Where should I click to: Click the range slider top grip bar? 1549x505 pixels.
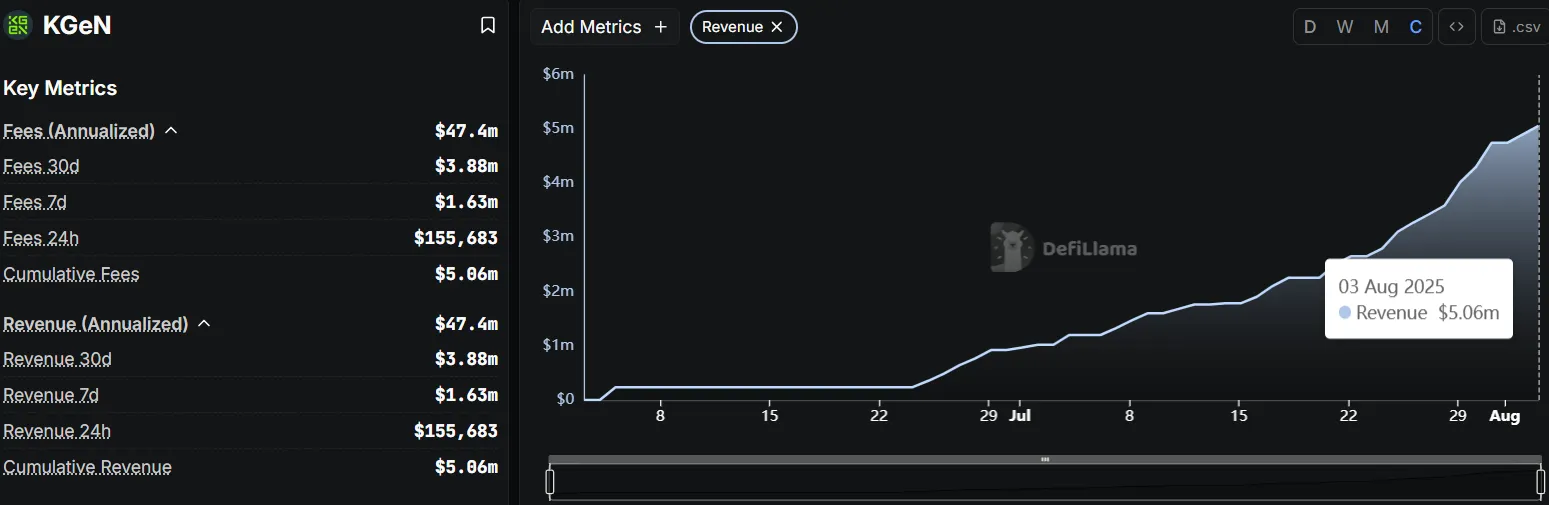[x=1045, y=459]
